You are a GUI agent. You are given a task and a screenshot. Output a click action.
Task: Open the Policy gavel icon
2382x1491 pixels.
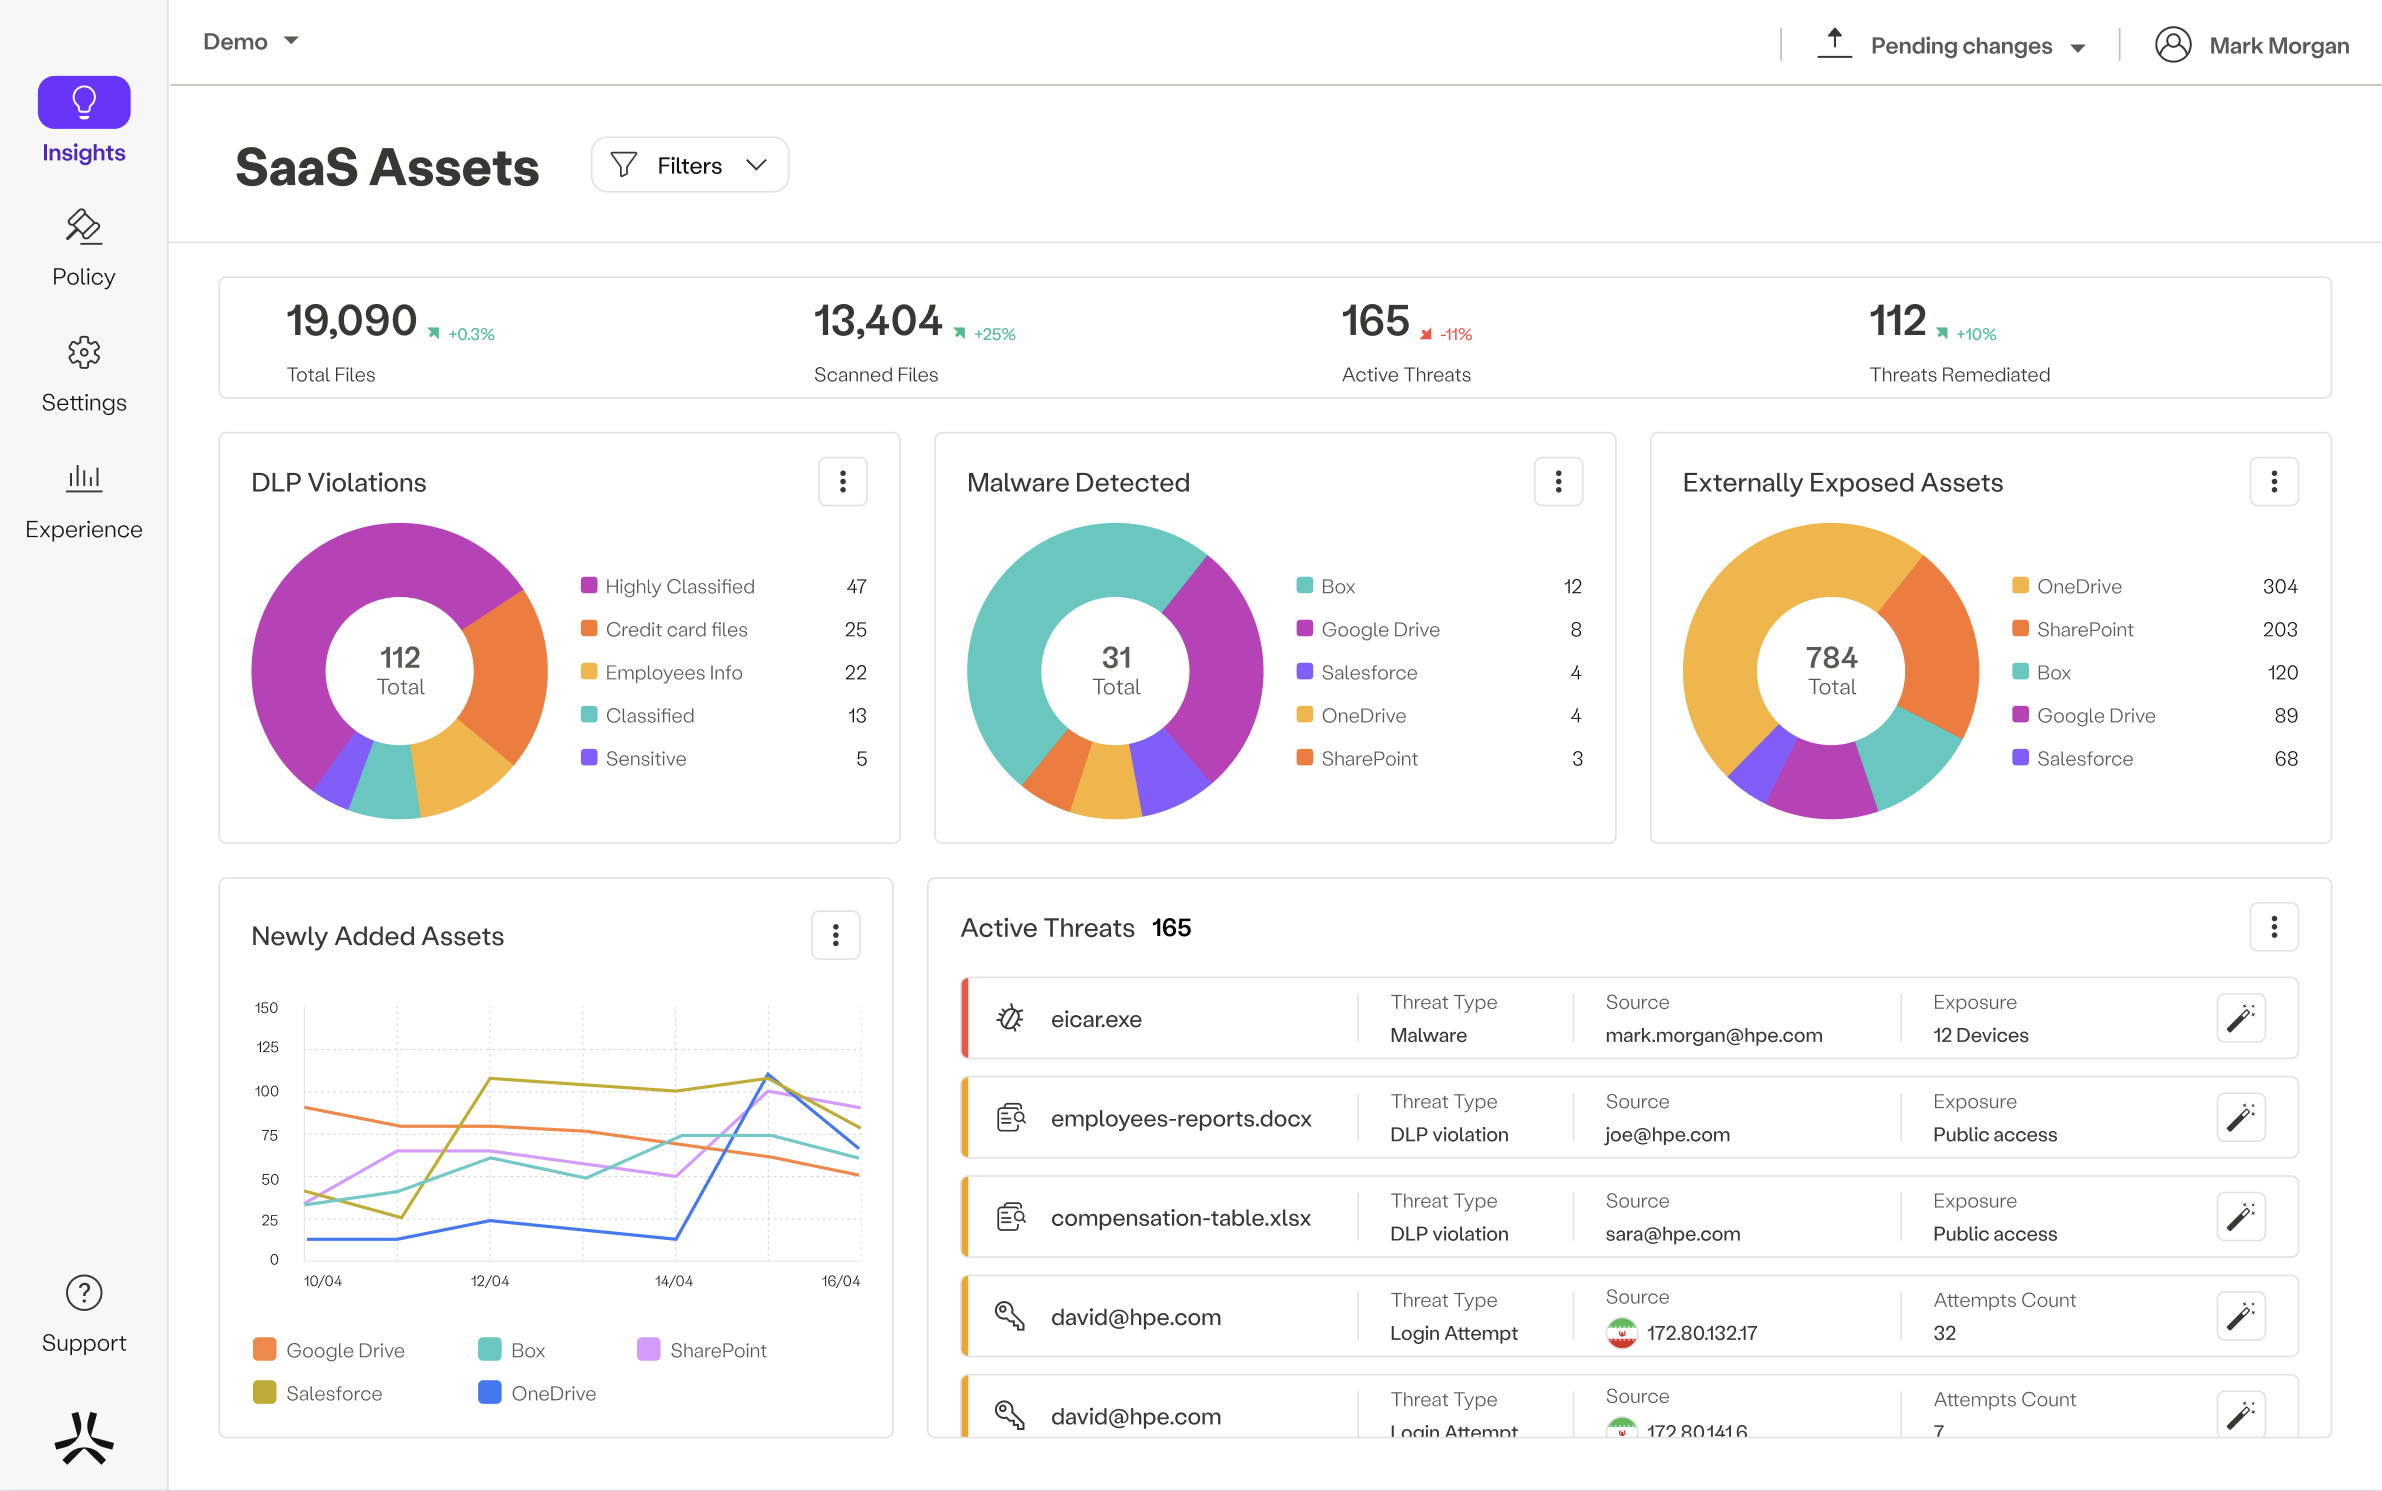(x=84, y=228)
